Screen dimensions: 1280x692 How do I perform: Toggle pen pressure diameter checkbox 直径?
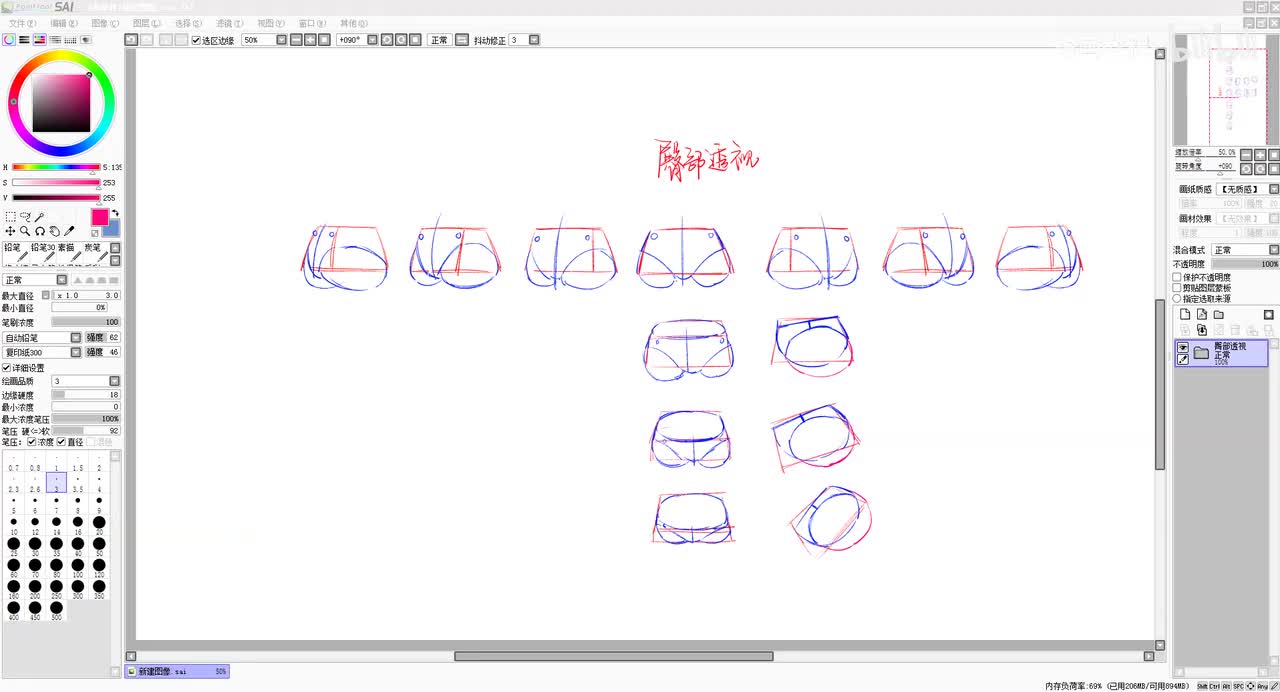(x=61, y=442)
